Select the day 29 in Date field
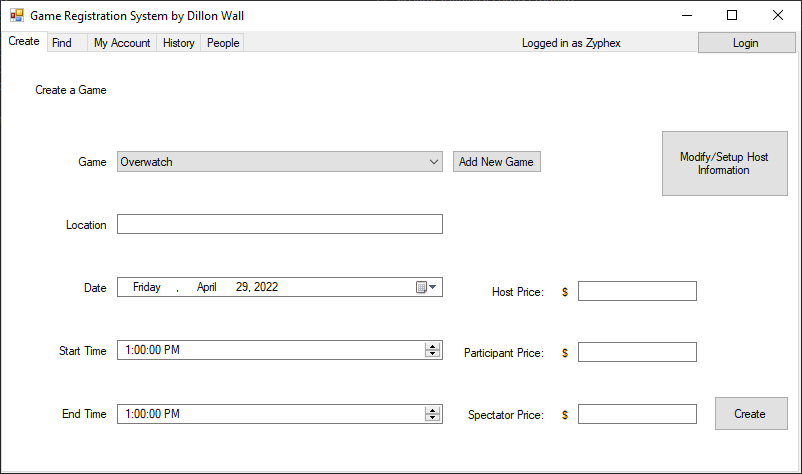Viewport: 802px width, 474px height. click(x=242, y=287)
